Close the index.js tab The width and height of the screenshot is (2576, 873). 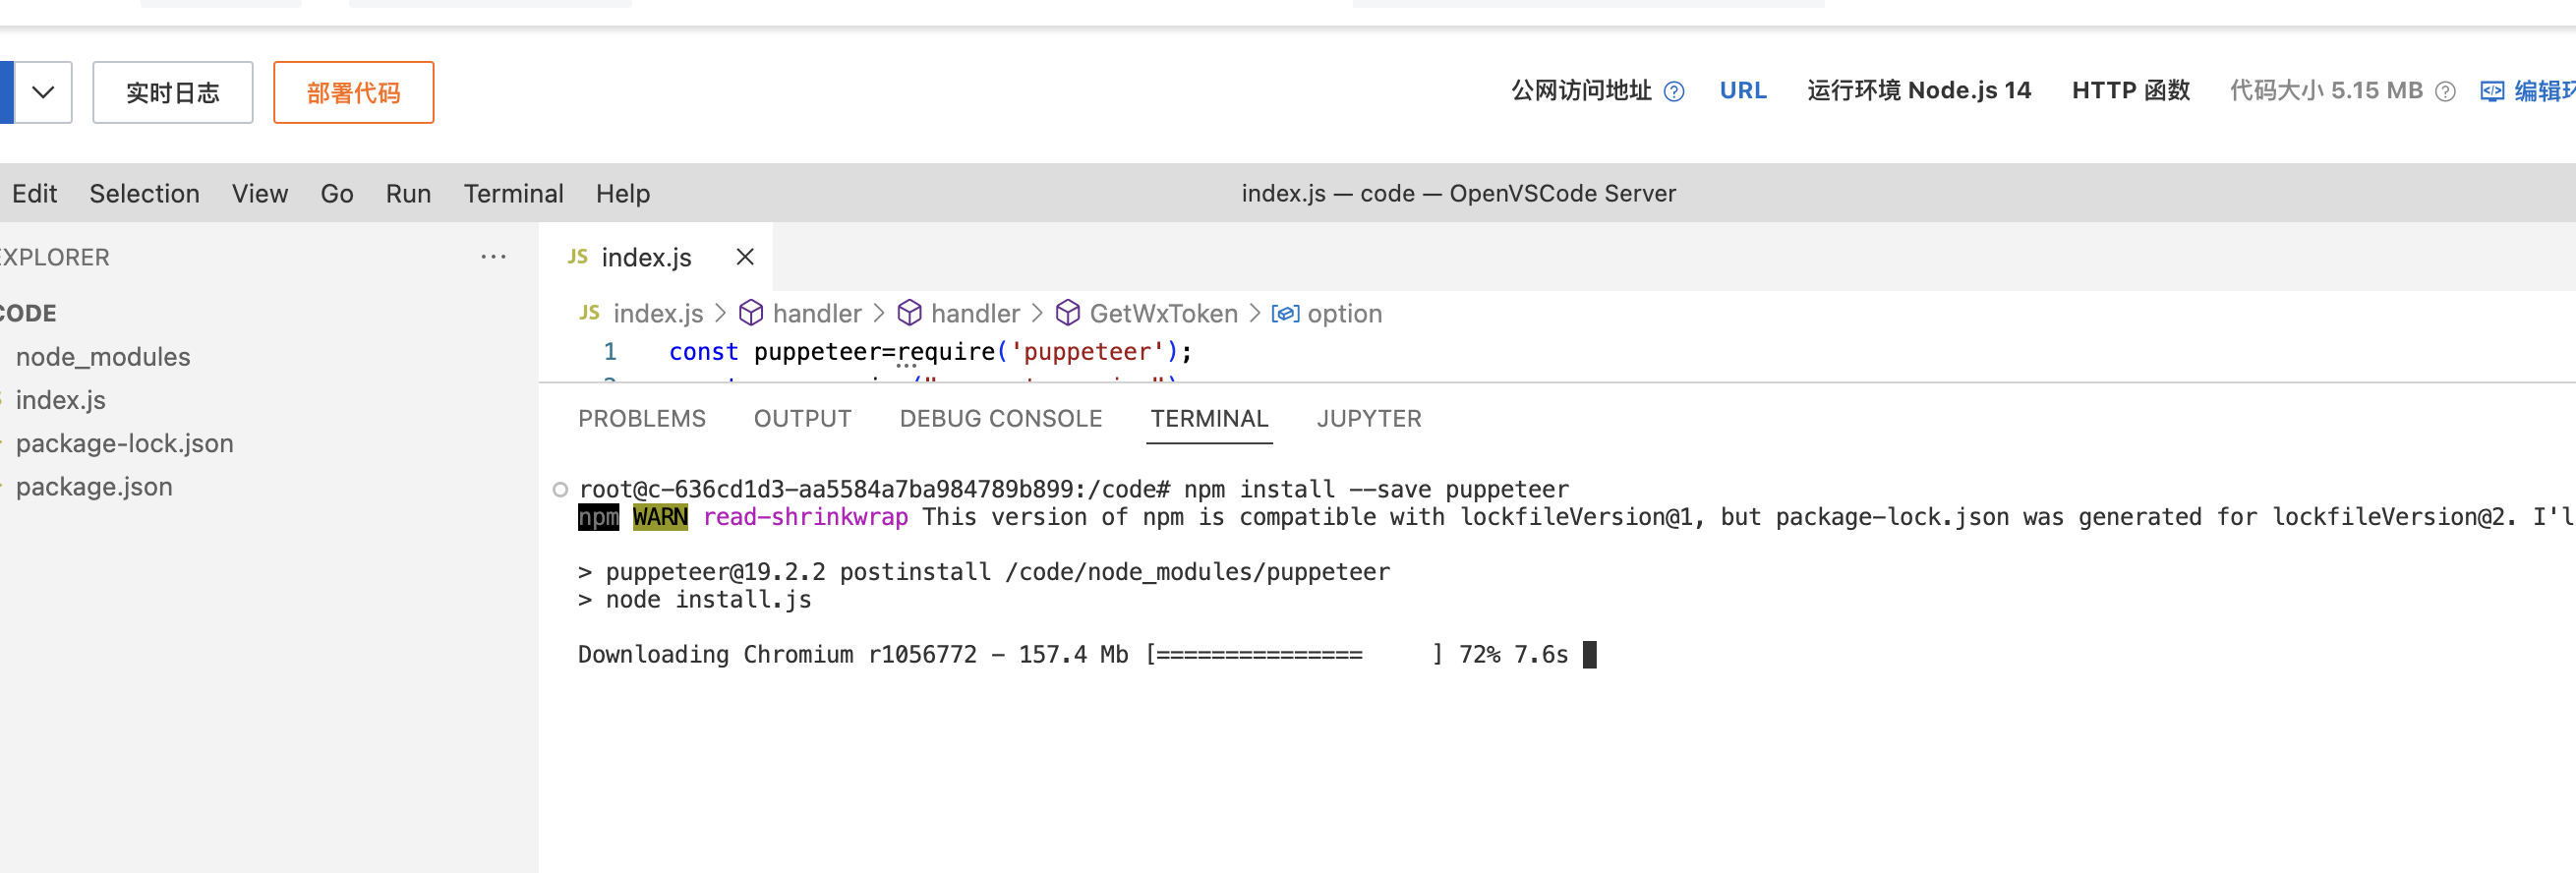[744, 257]
